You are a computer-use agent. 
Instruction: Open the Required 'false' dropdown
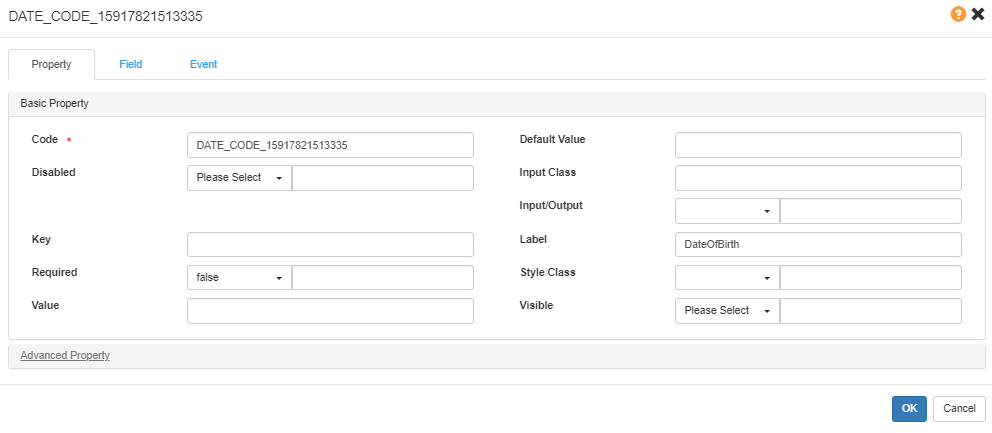tap(239, 278)
